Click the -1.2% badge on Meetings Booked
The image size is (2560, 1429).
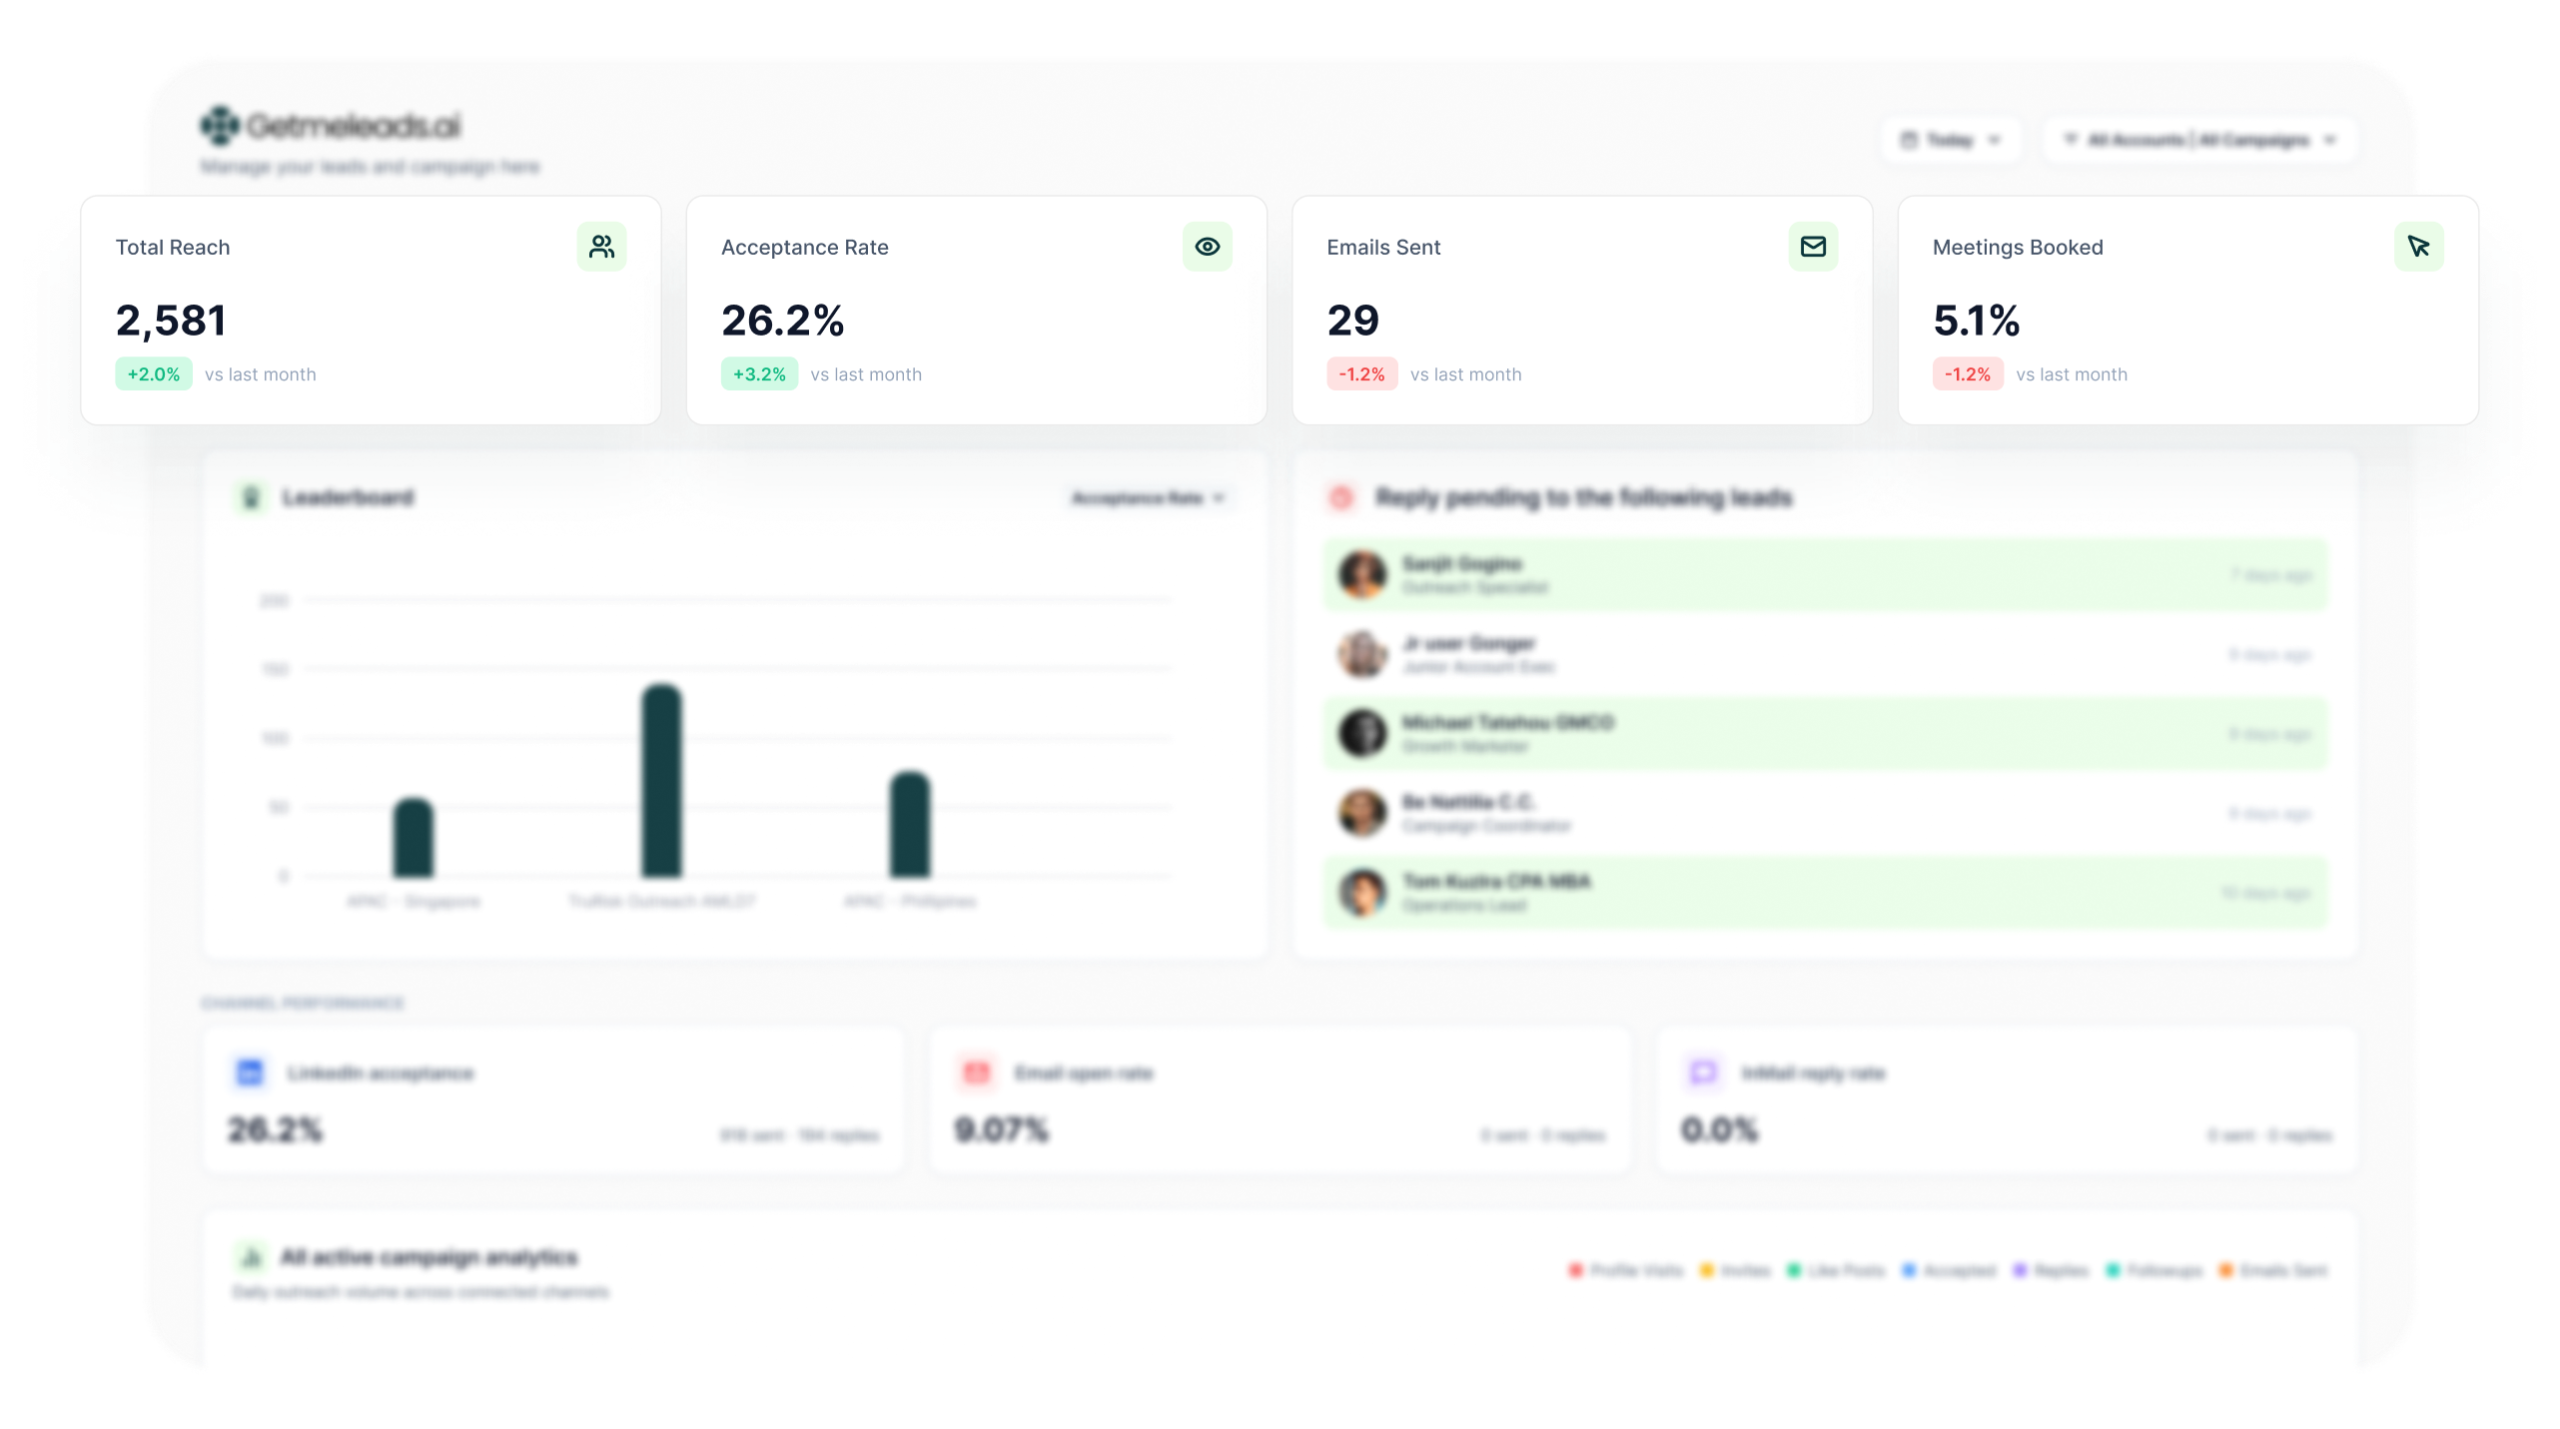pos(1967,374)
